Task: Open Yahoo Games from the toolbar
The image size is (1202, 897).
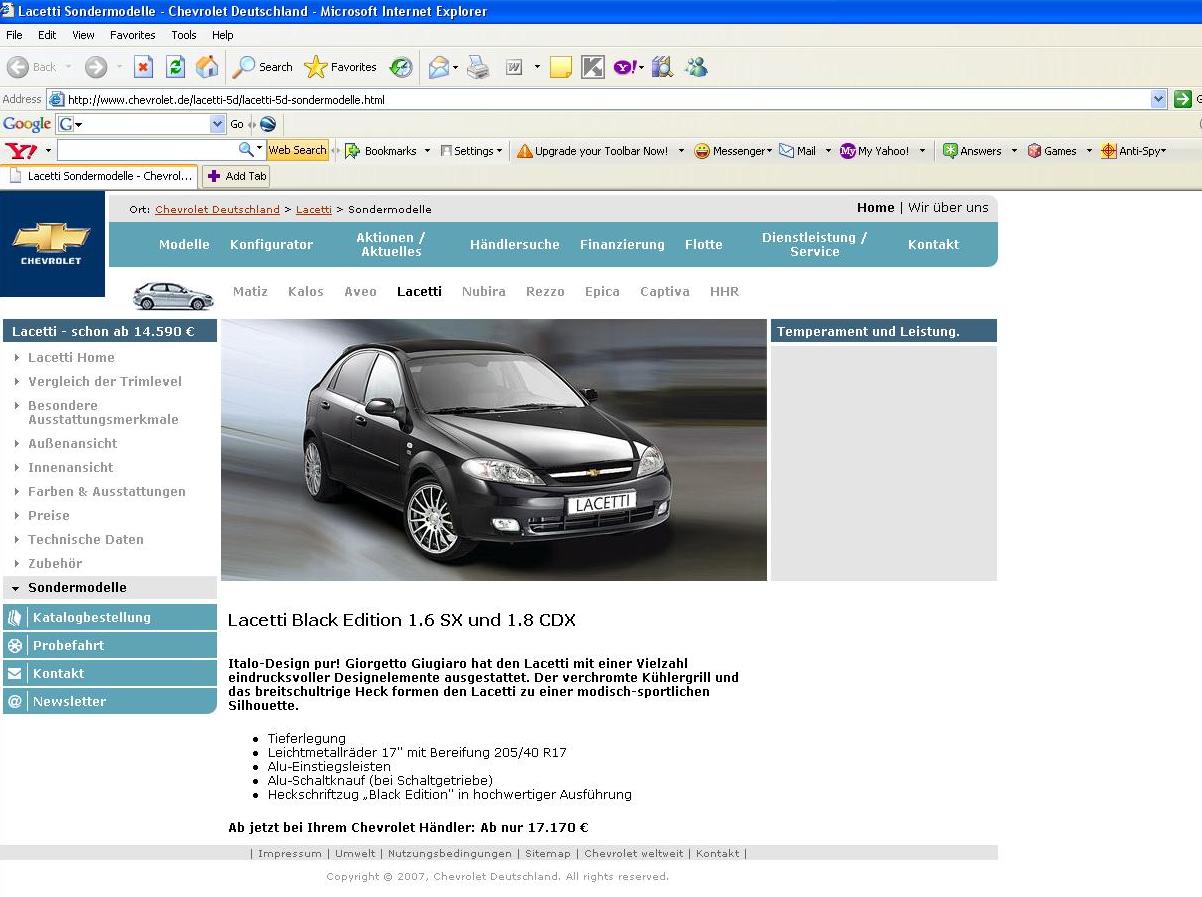Action: pyautogui.click(x=1052, y=151)
